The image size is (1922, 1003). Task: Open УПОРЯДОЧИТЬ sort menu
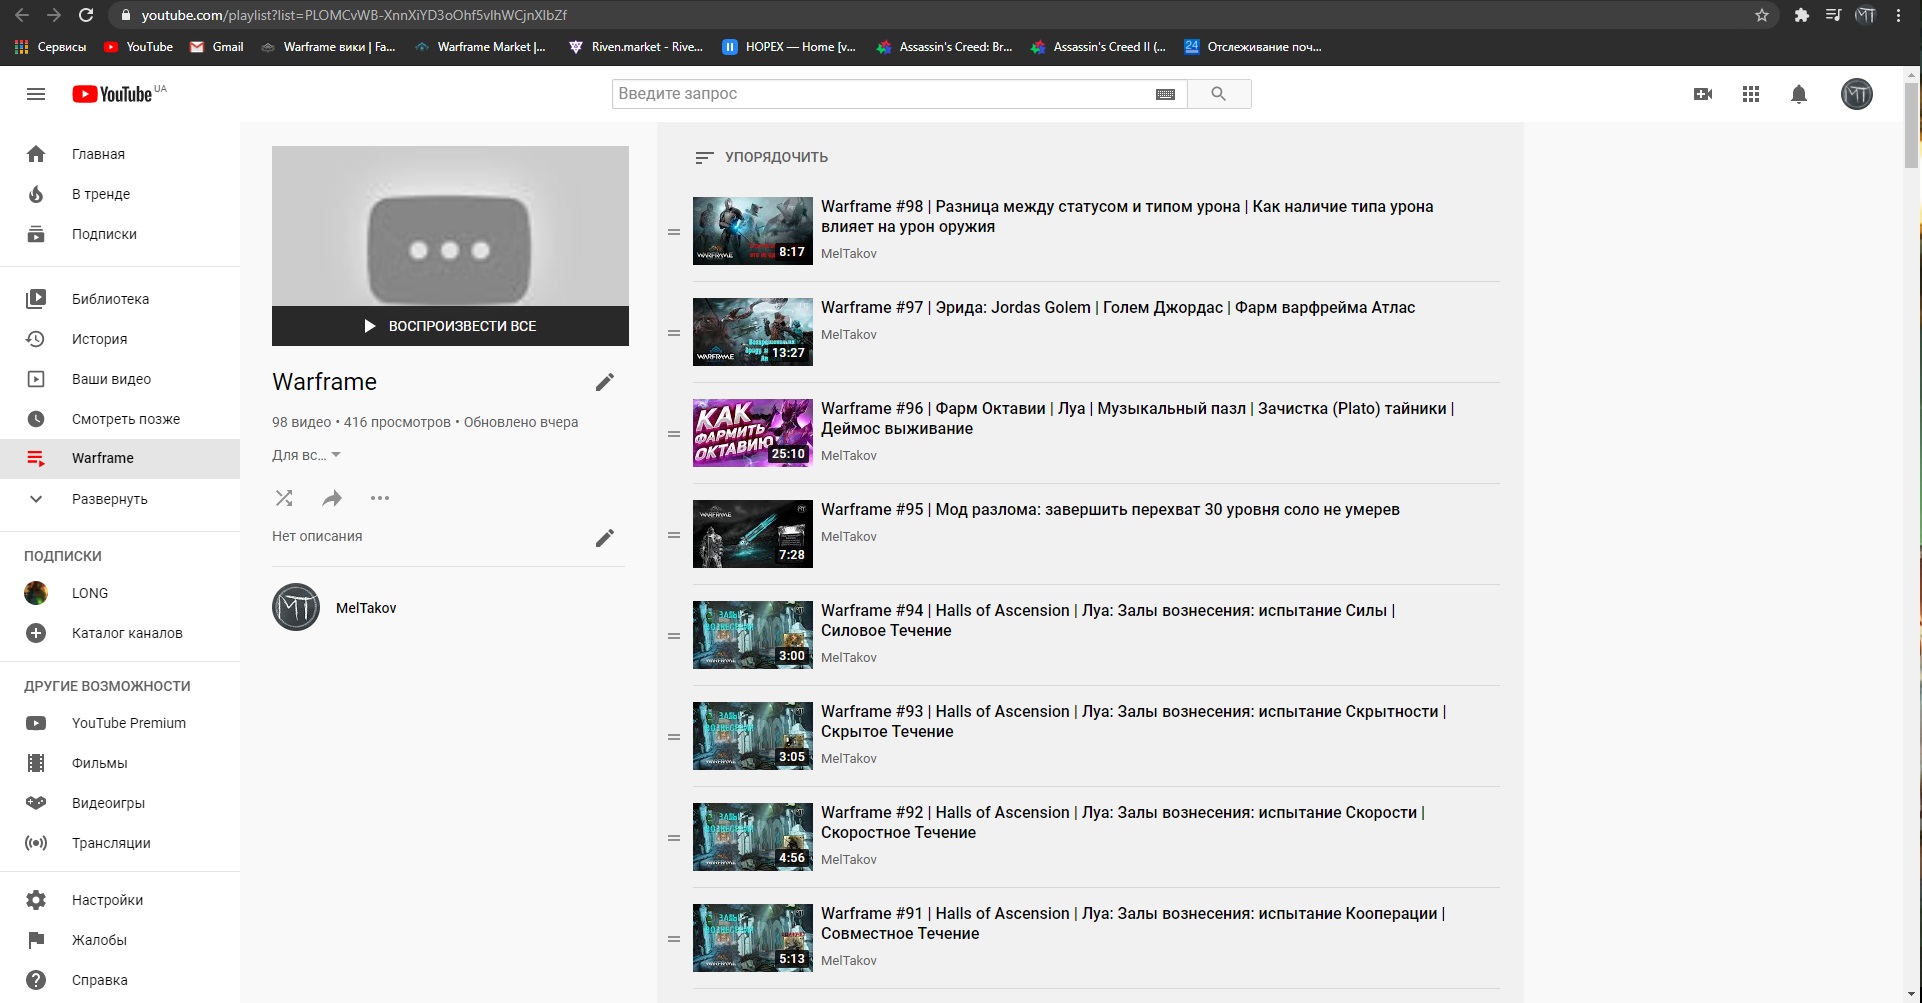761,157
